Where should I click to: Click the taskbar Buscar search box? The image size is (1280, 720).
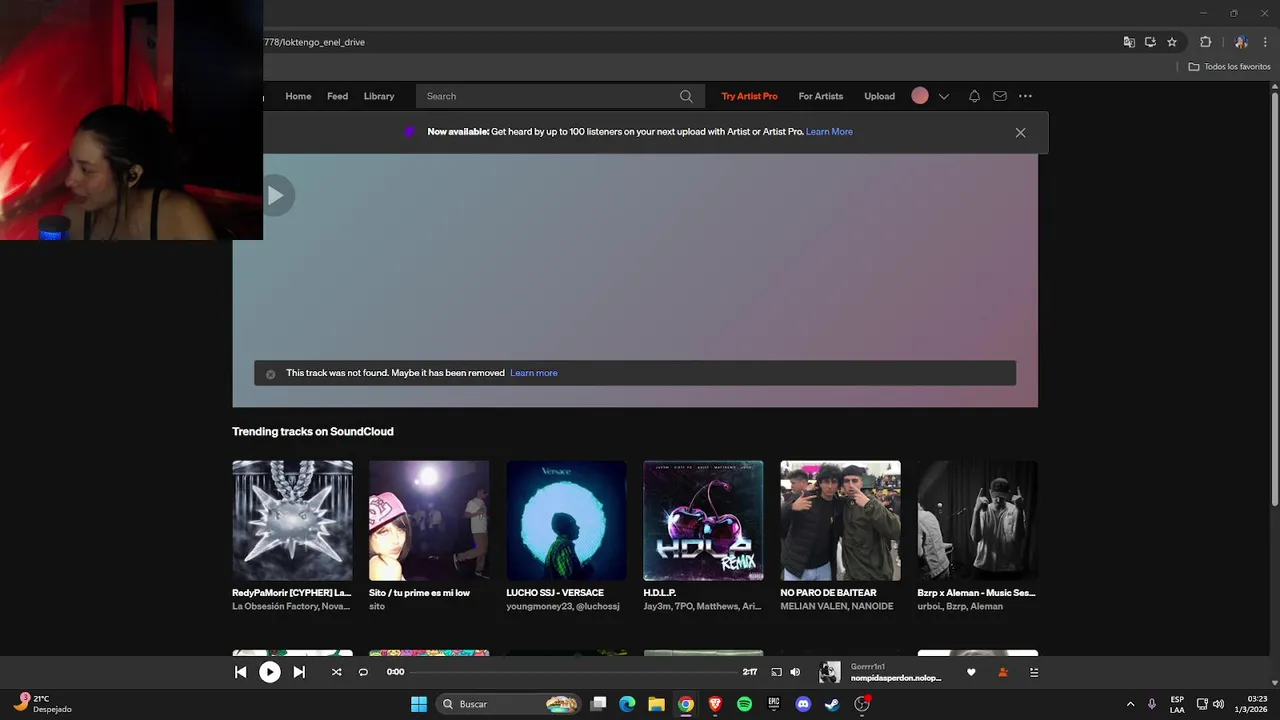click(510, 704)
